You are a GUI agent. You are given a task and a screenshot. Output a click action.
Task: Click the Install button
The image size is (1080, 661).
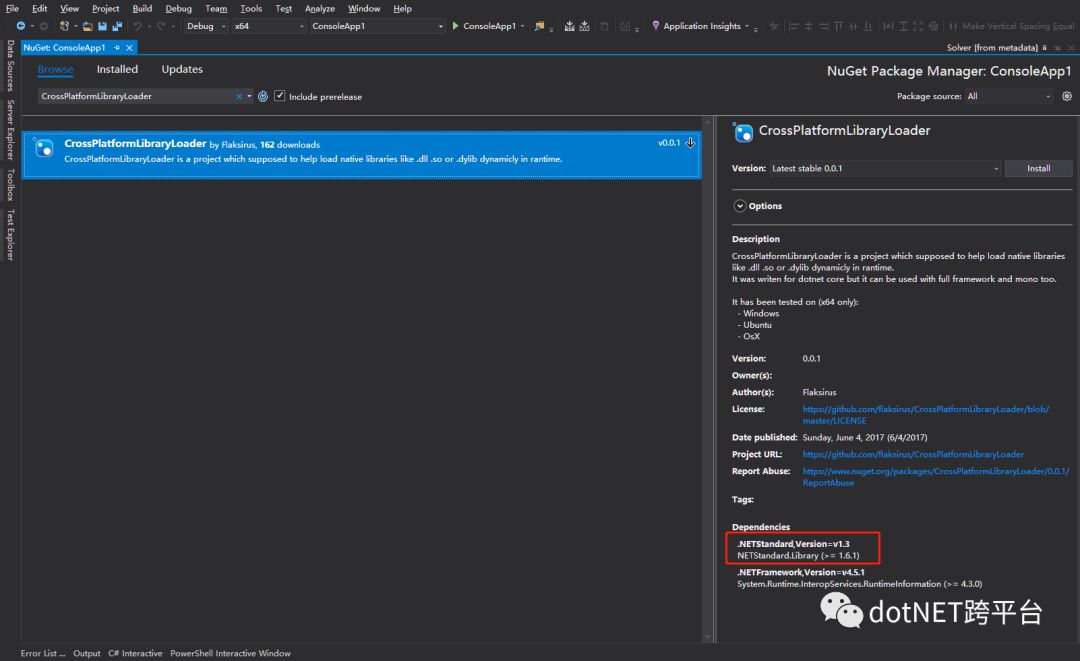tap(1038, 169)
